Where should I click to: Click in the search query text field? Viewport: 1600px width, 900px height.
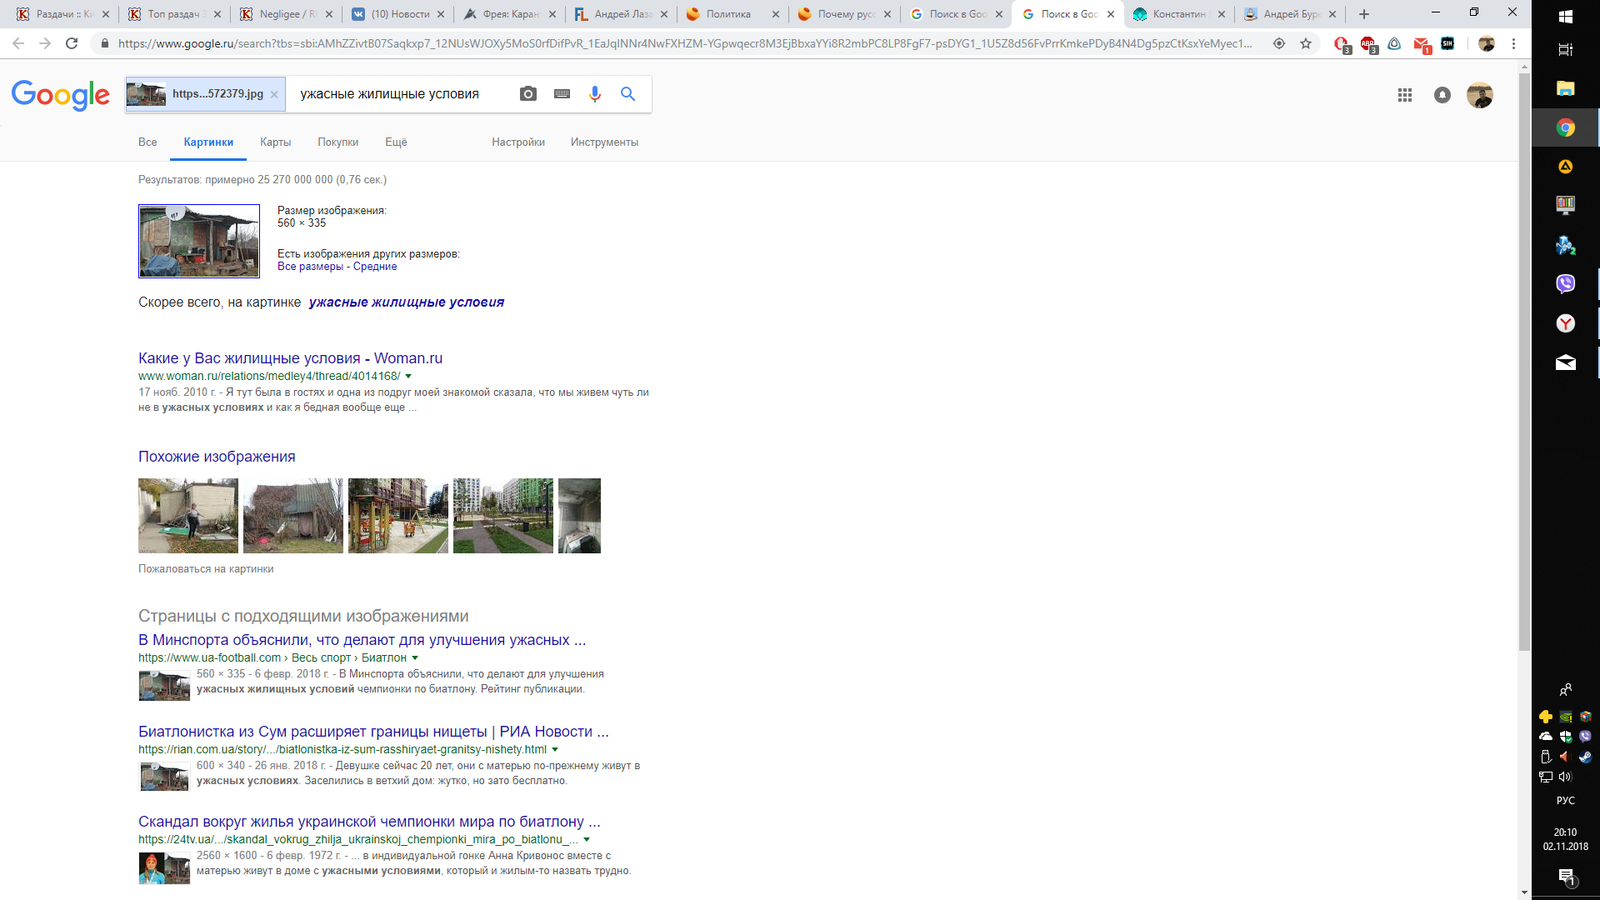[400, 94]
